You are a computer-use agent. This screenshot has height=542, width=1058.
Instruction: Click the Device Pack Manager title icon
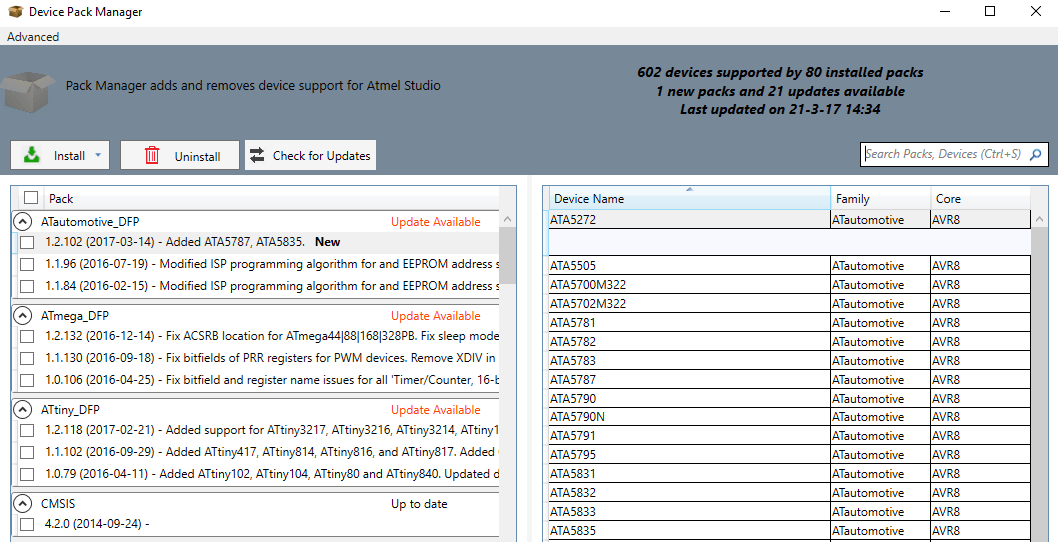coord(16,11)
